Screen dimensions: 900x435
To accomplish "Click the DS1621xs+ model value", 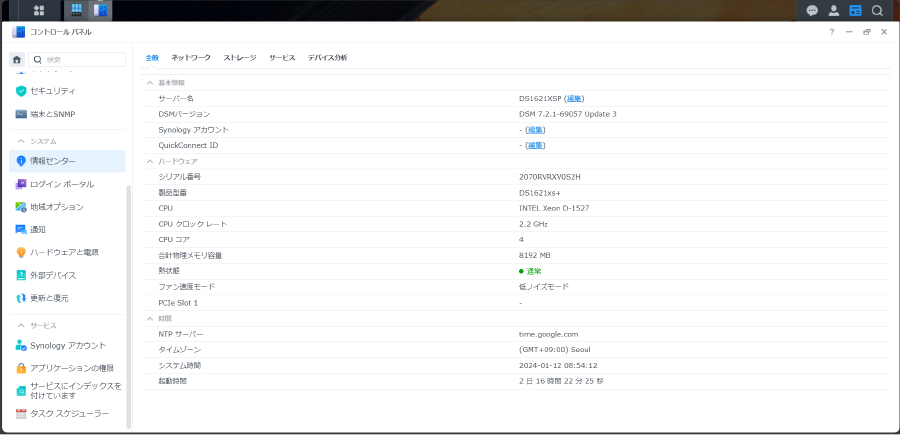I will (x=540, y=193).
